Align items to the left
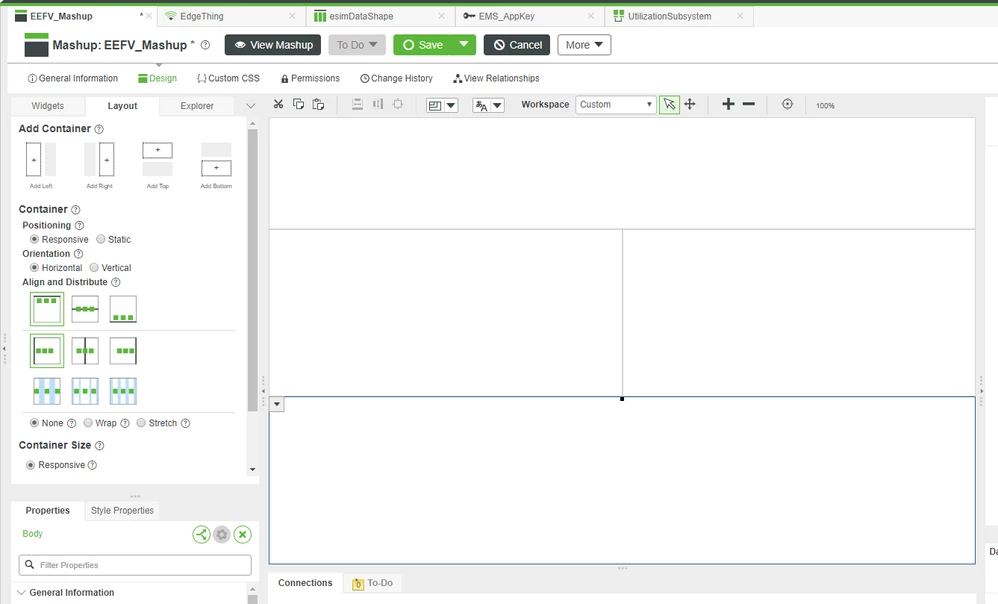 pyautogui.click(x=47, y=351)
